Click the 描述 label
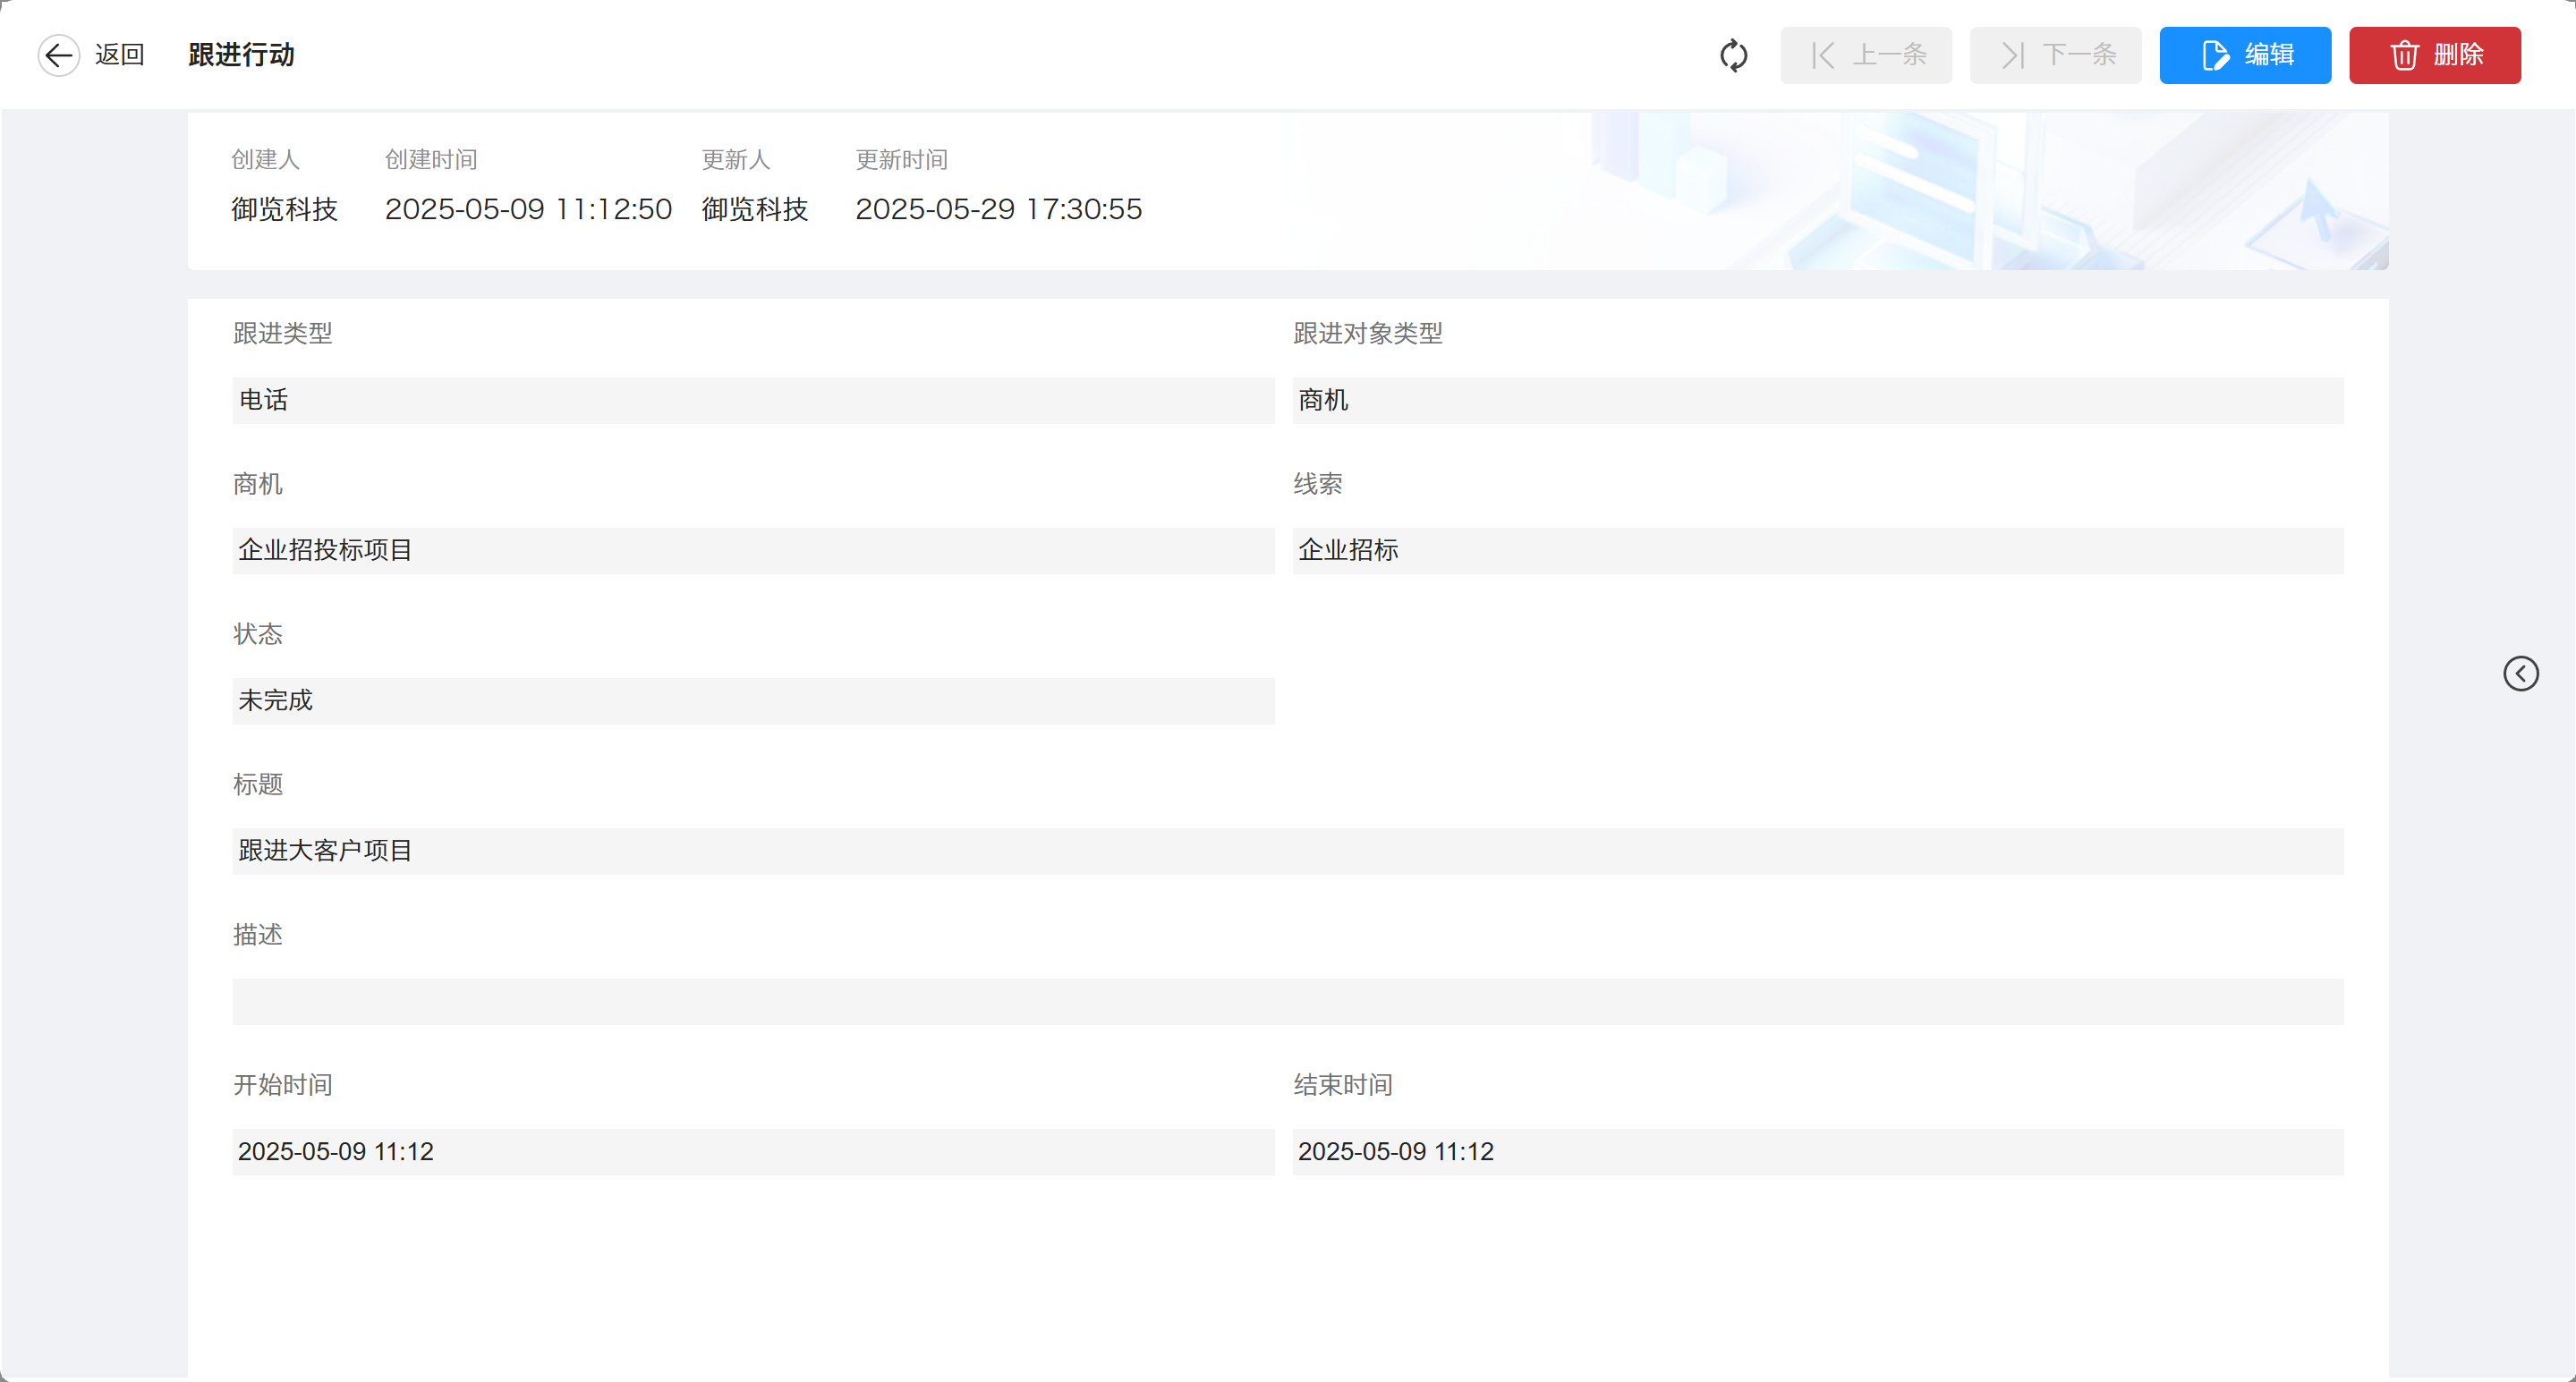Screen dimensions: 2576x1382 coord(258,934)
